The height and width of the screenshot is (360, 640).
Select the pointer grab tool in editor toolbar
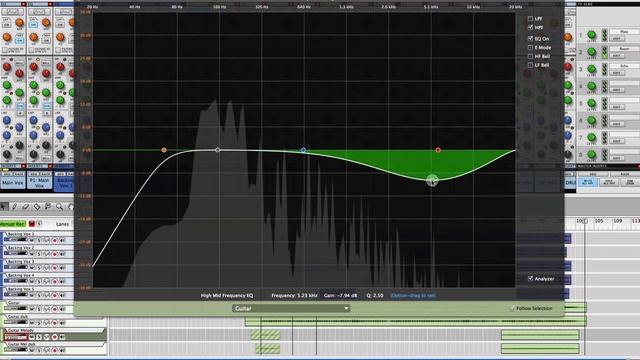4,207
